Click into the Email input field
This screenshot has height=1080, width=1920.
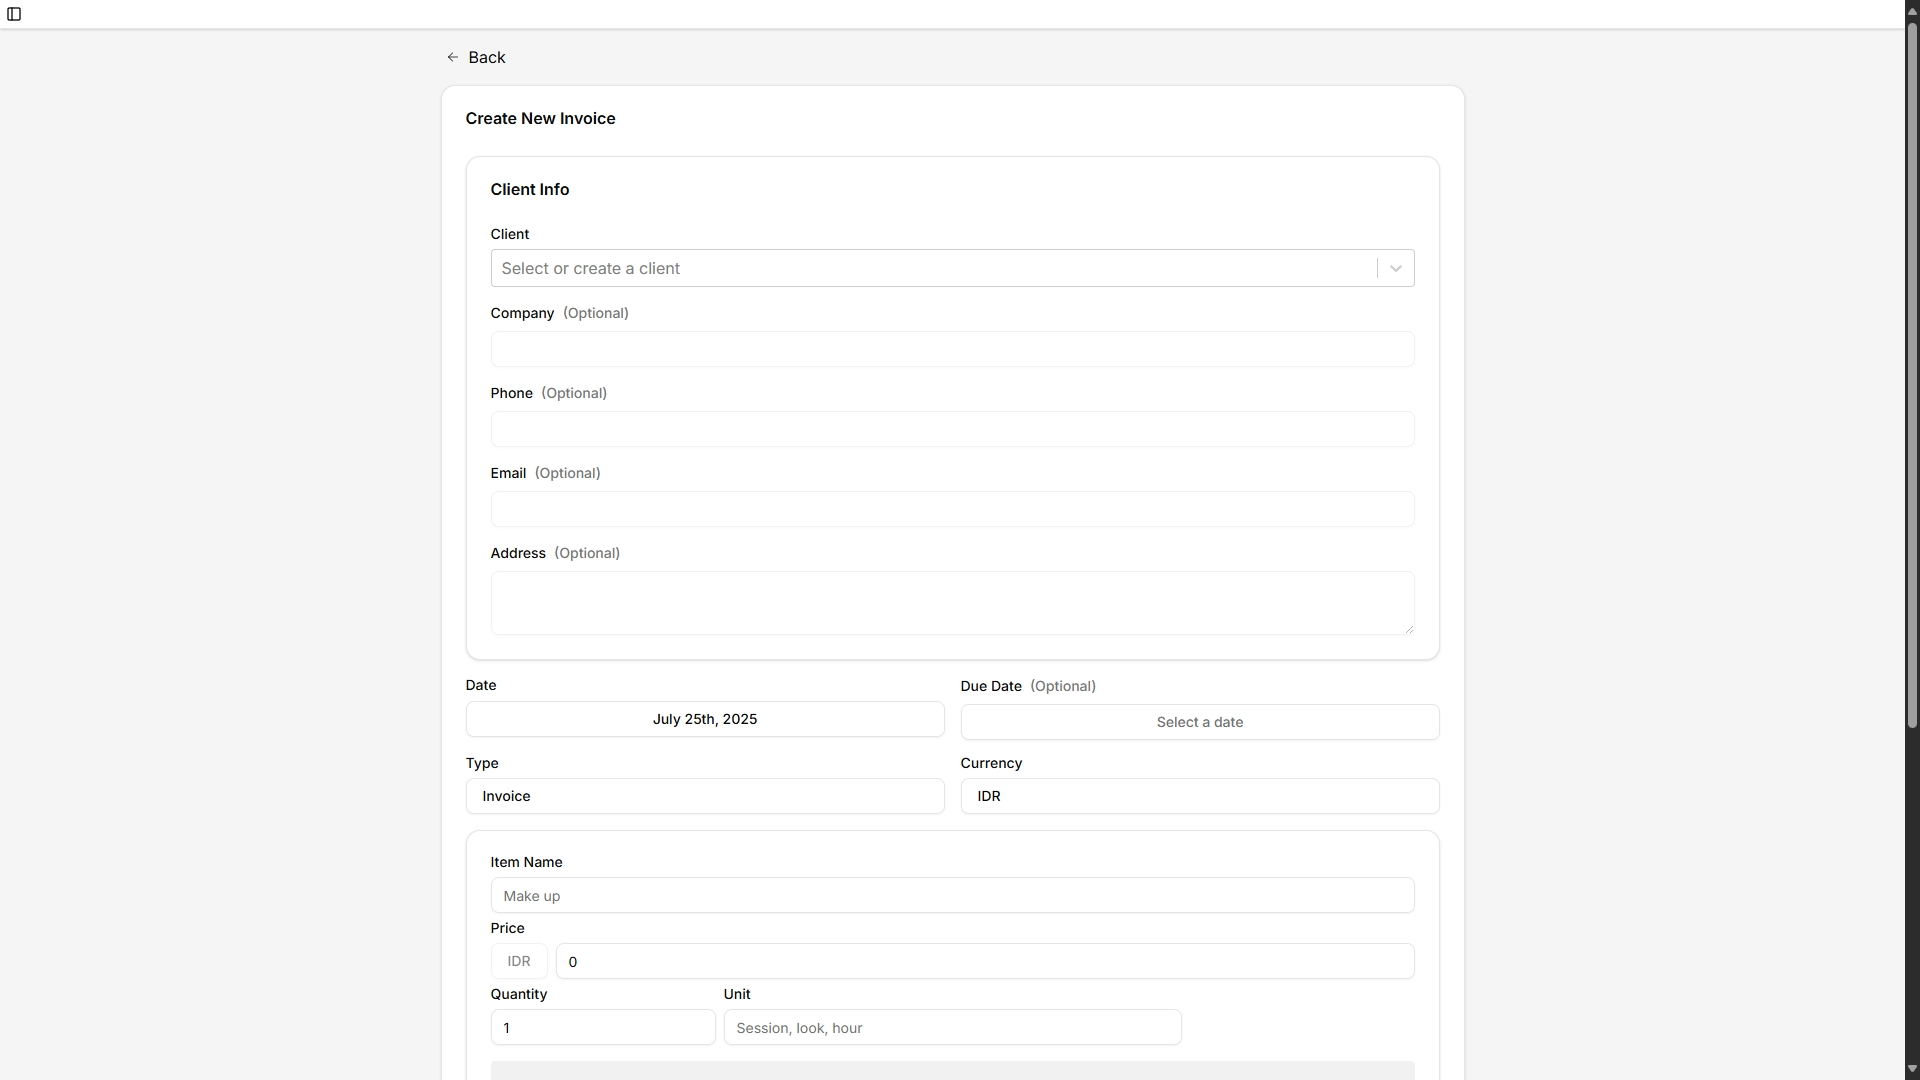[x=952, y=509]
